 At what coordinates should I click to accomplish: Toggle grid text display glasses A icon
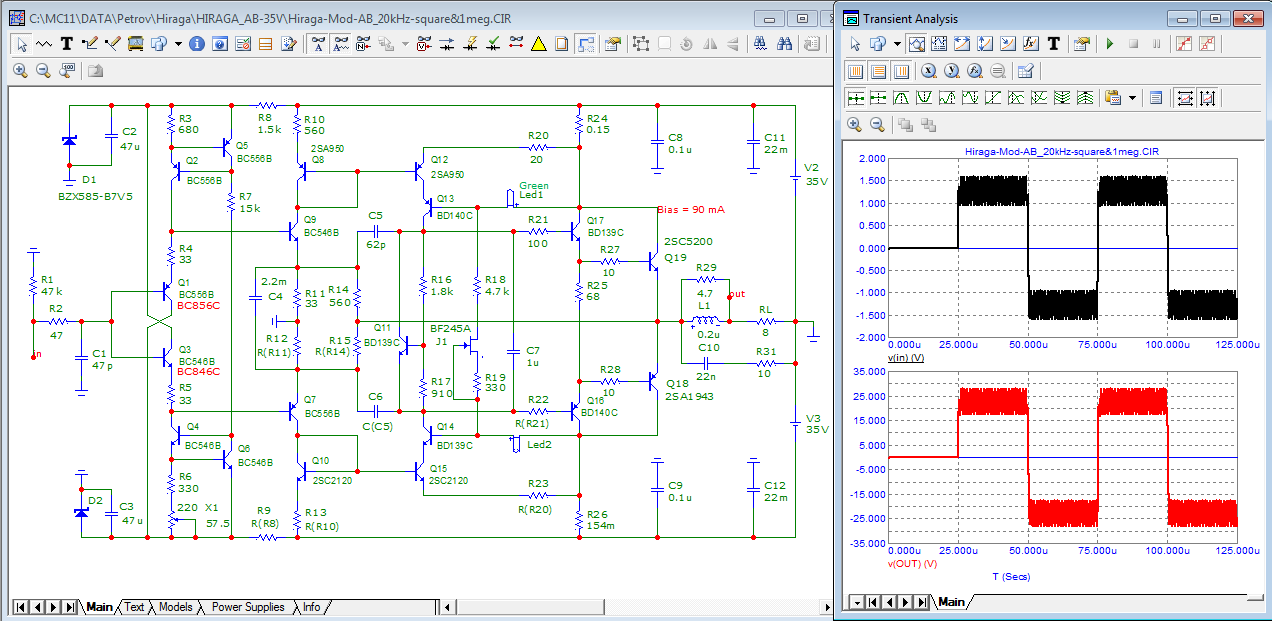[318, 44]
